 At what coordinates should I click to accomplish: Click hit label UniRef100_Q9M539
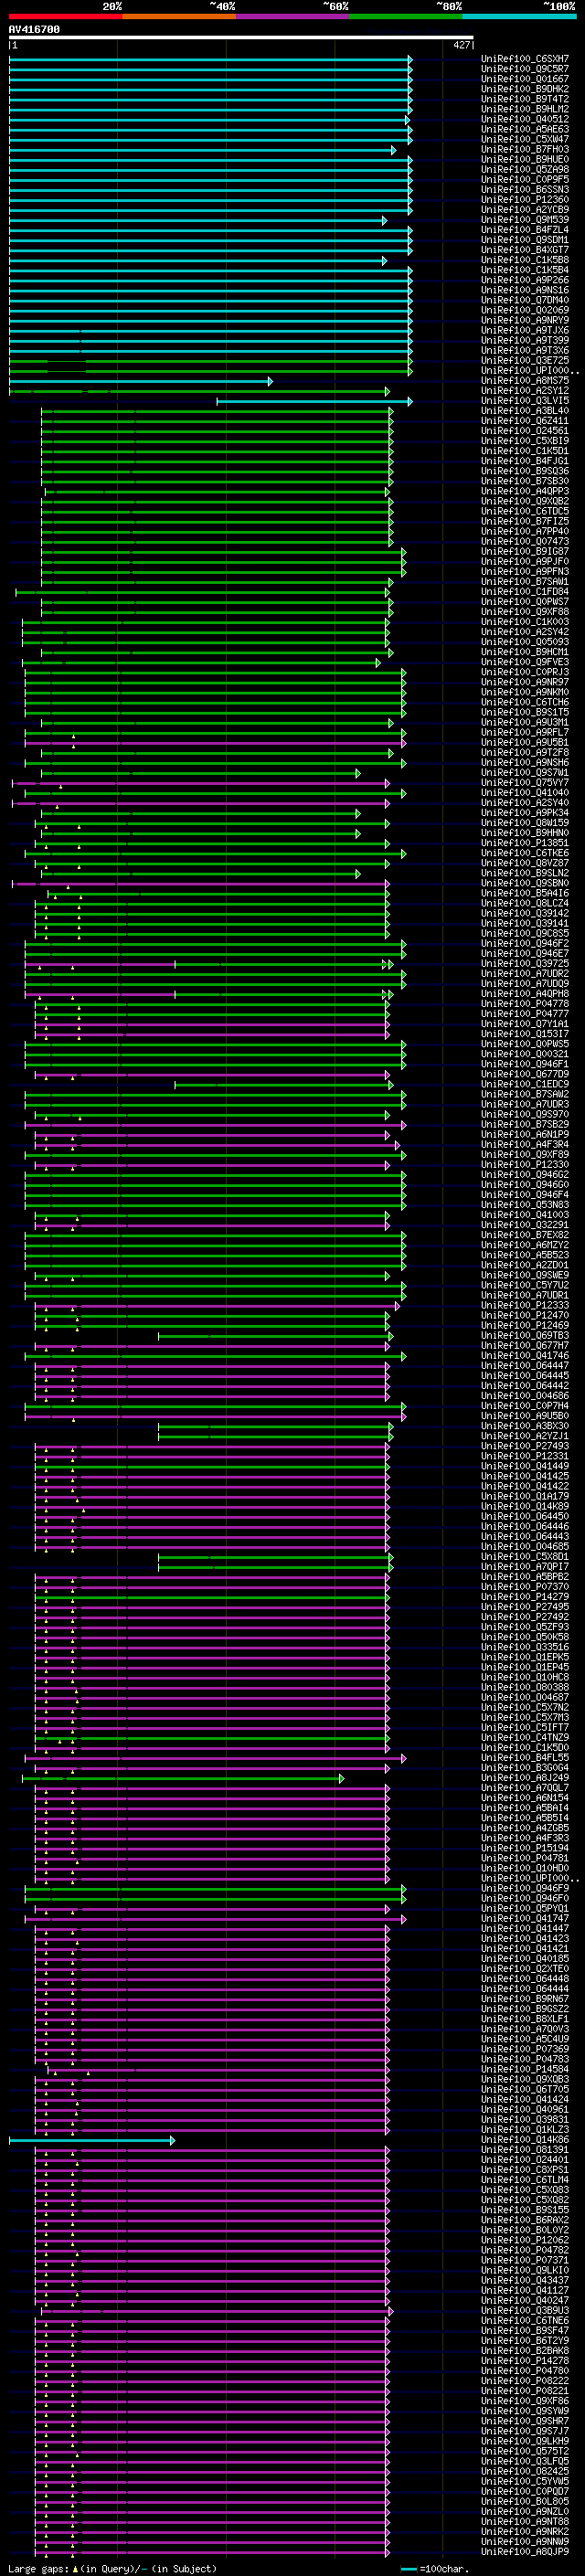[x=525, y=220]
